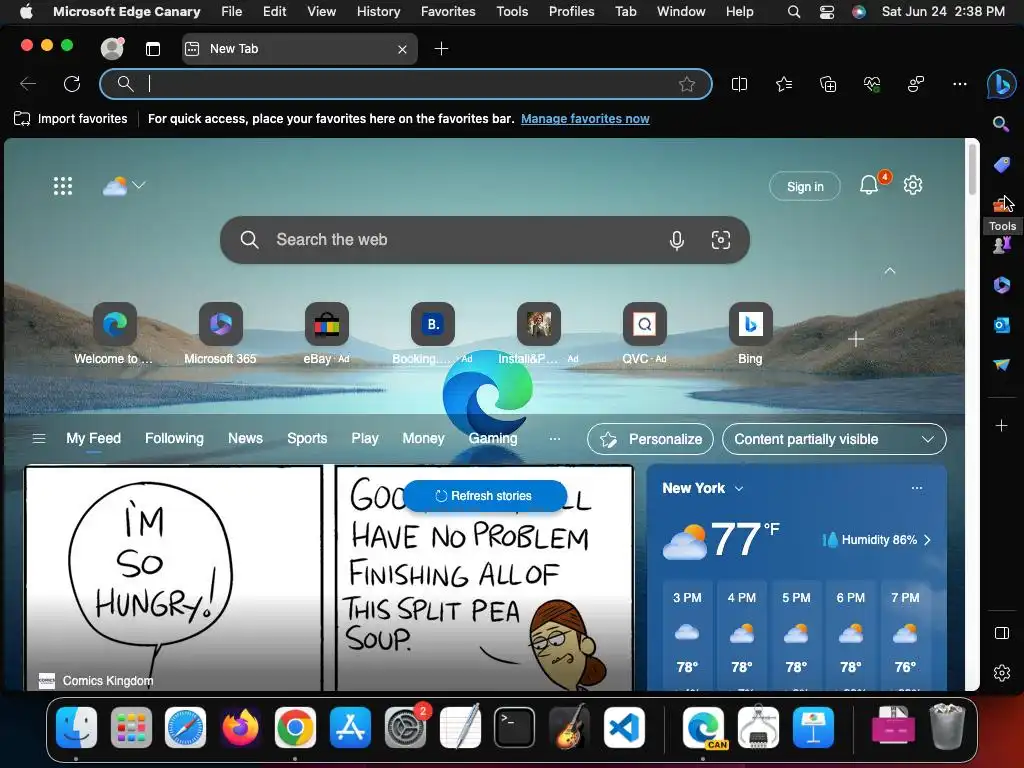Open visual search camera icon
Viewport: 1024px width, 768px height.
coord(720,240)
